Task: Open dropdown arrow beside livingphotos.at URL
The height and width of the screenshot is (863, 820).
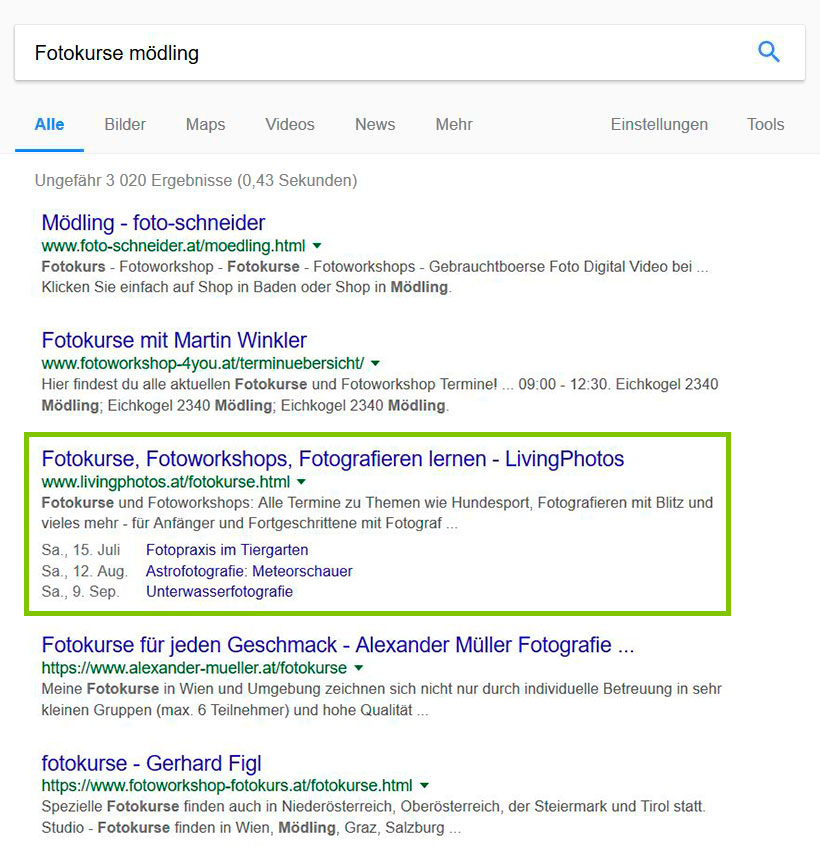Action: (301, 482)
